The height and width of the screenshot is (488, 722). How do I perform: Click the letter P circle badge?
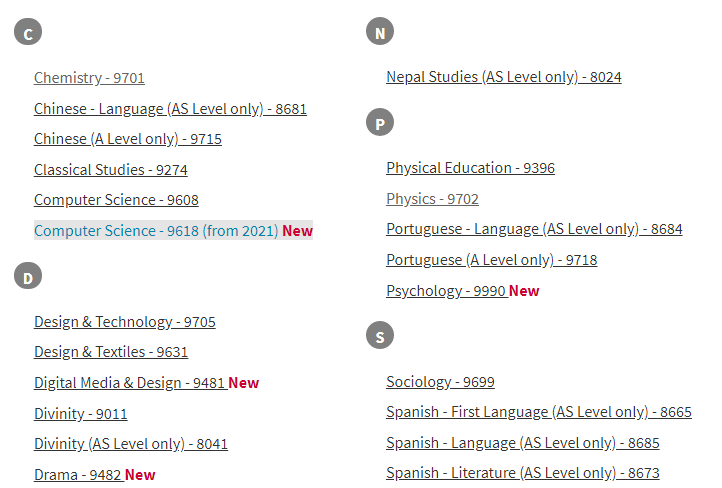(380, 123)
